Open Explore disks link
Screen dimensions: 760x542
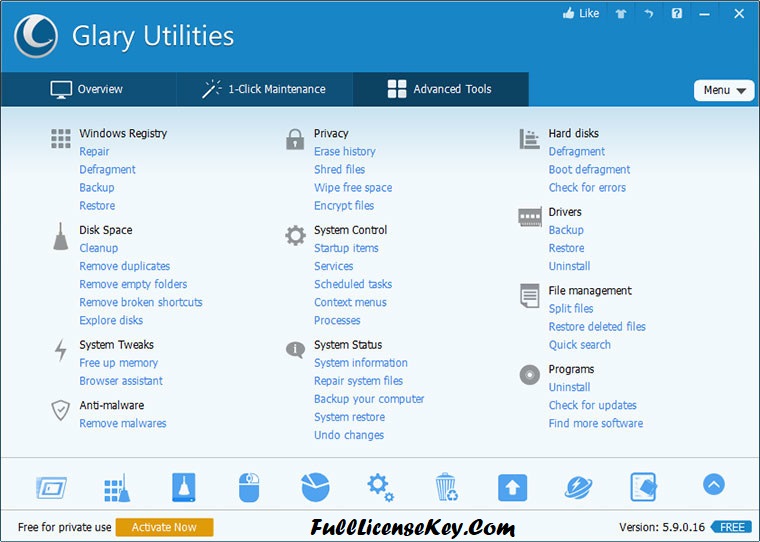click(x=111, y=320)
